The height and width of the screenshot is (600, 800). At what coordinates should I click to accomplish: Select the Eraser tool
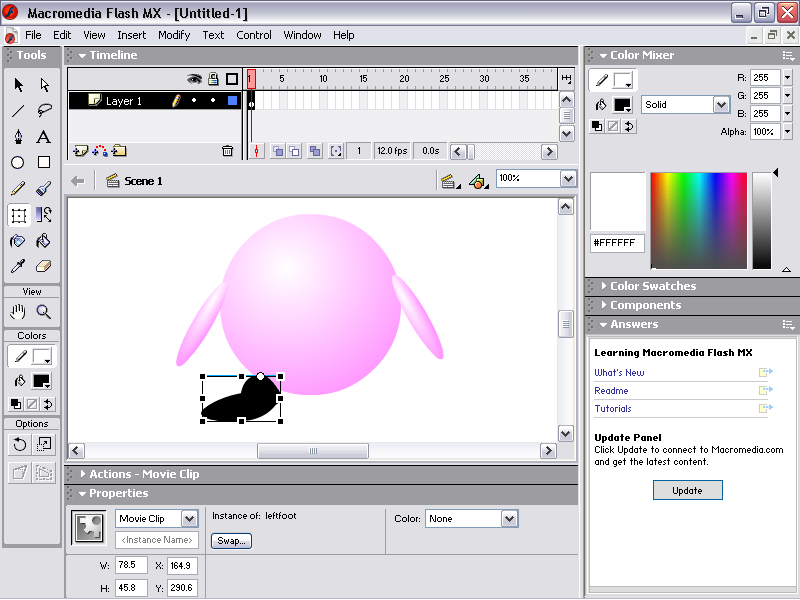pyautogui.click(x=44, y=267)
